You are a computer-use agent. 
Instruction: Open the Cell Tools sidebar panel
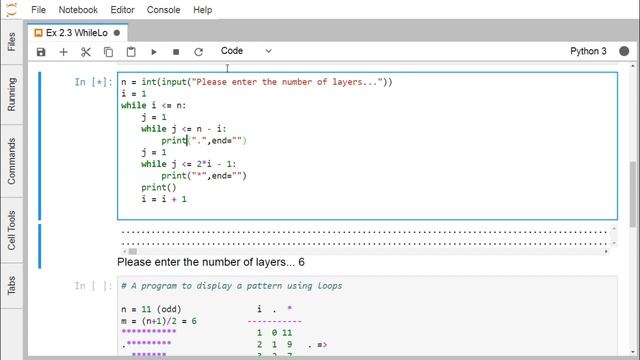click(x=11, y=230)
